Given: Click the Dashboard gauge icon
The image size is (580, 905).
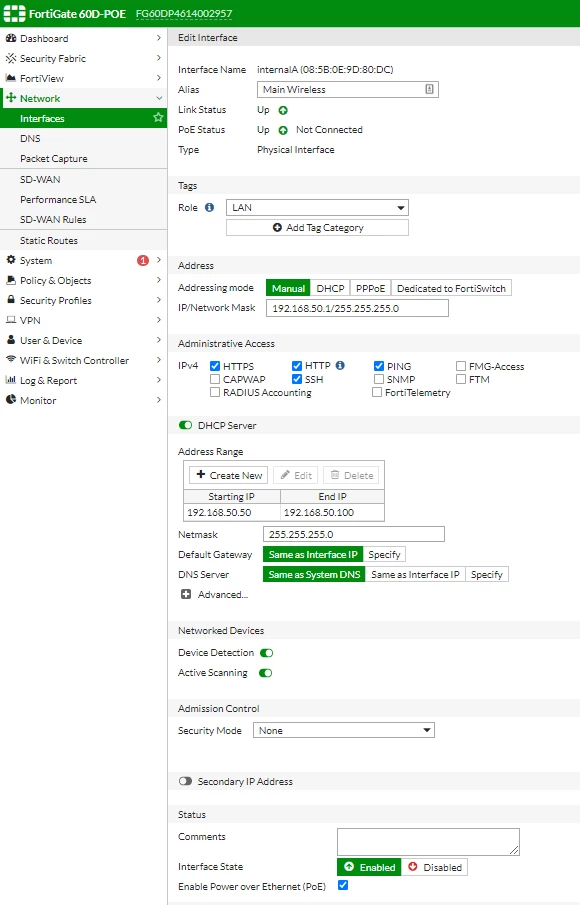Looking at the screenshot, I should pyautogui.click(x=10, y=38).
